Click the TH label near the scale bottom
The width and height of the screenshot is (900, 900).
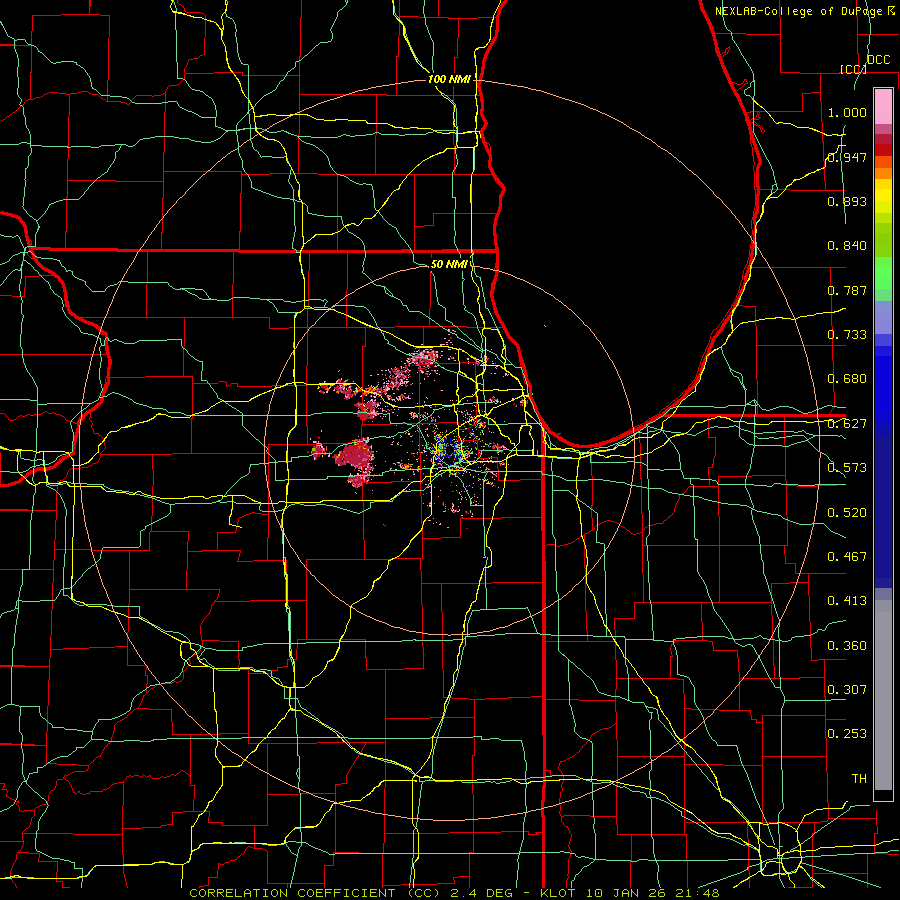point(859,779)
